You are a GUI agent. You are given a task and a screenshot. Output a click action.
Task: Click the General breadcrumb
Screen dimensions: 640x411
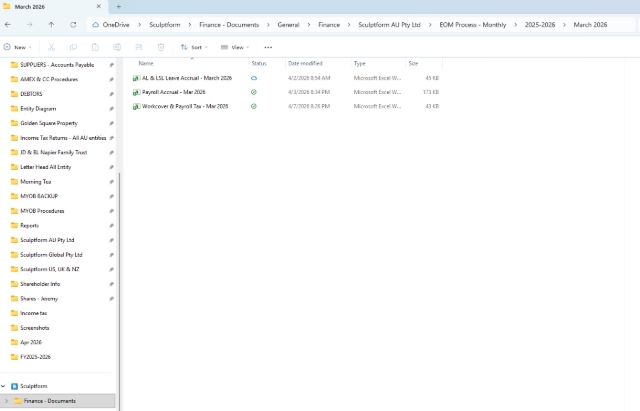(x=288, y=25)
